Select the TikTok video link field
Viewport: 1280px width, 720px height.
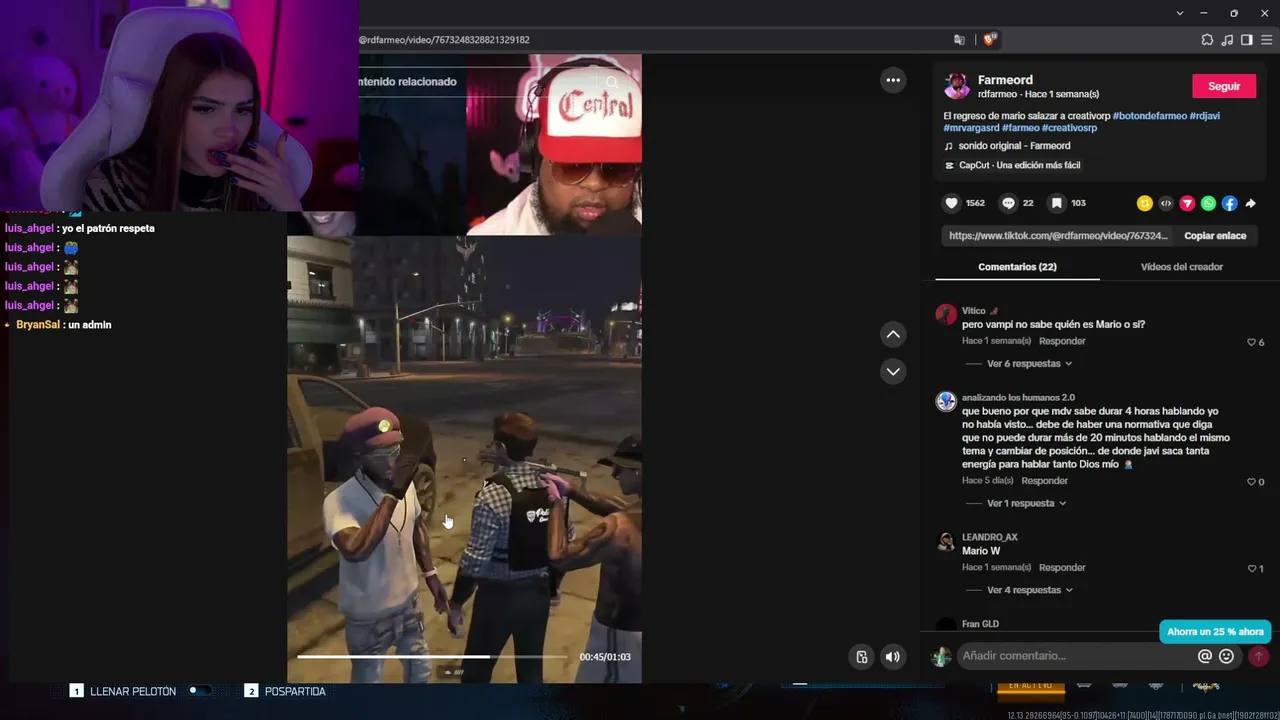coord(1057,236)
